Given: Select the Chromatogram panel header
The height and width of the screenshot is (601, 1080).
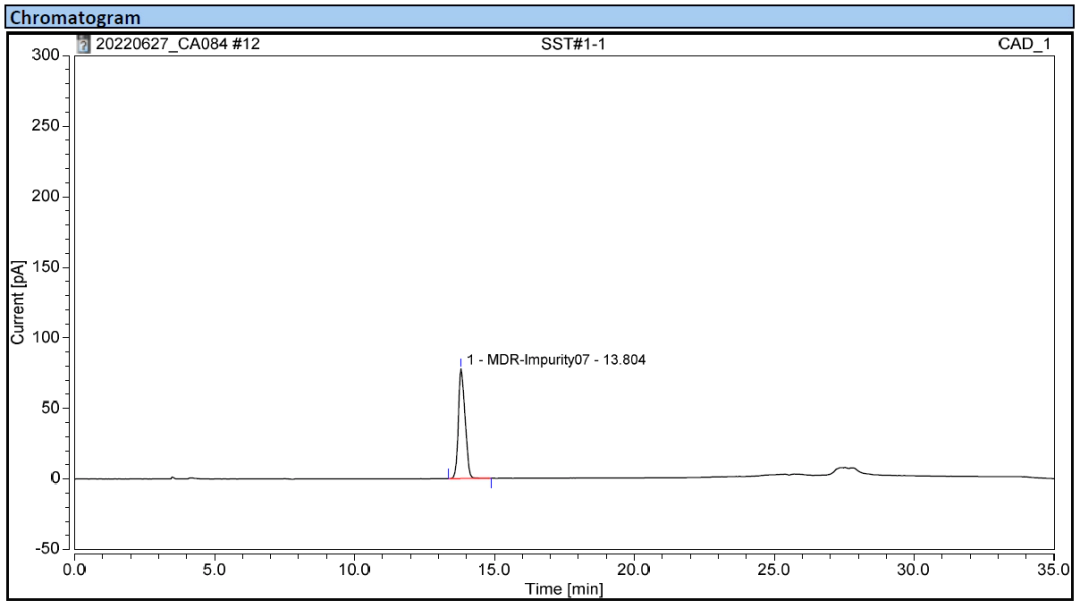Looking at the screenshot, I should (x=539, y=17).
